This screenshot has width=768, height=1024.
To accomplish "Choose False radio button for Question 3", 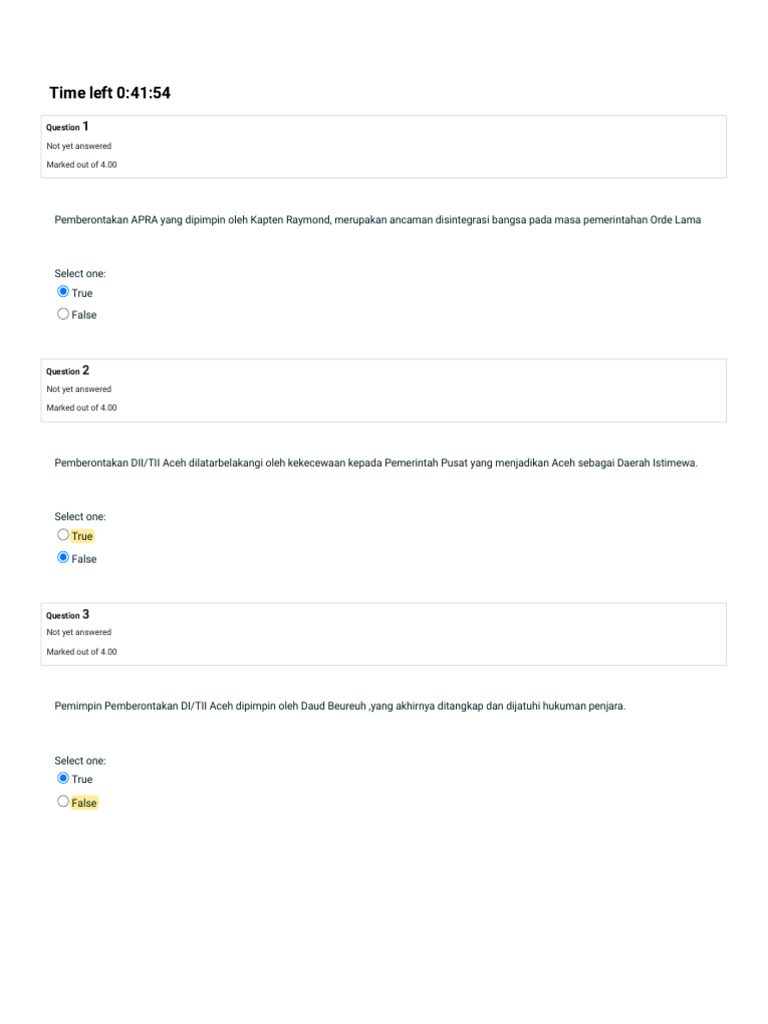I will (64, 801).
